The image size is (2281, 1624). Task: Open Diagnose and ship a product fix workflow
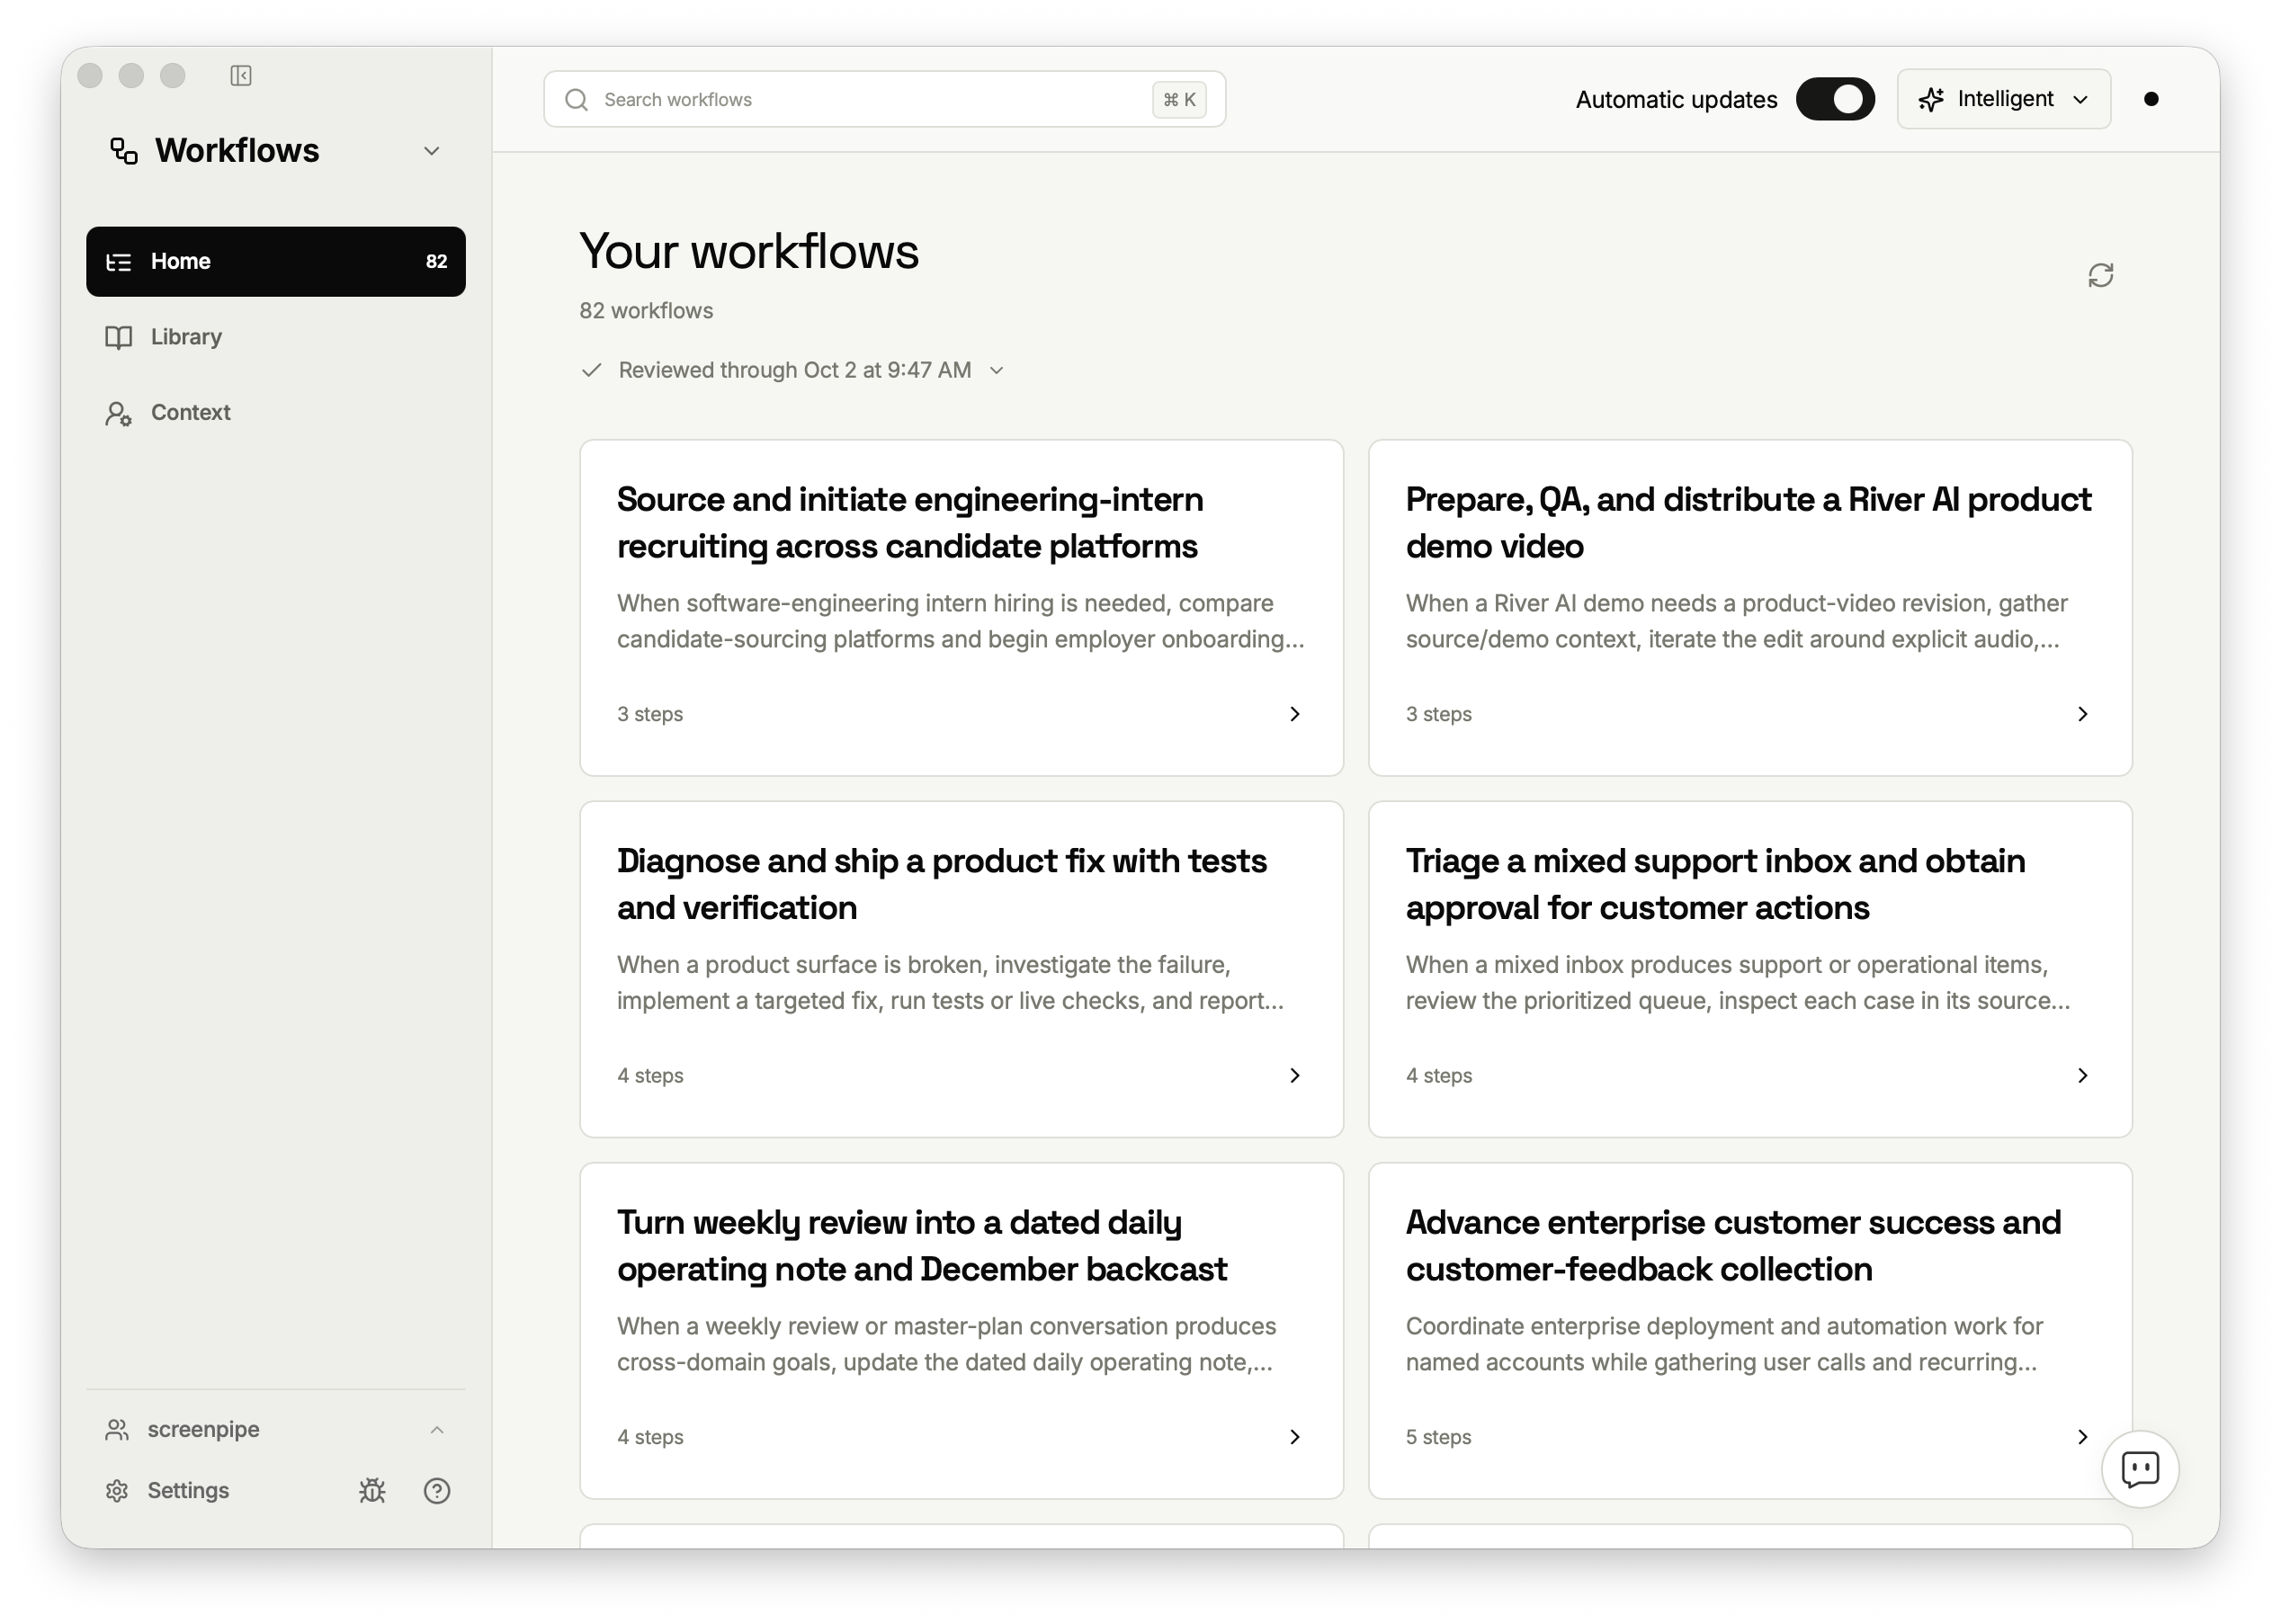(961, 969)
